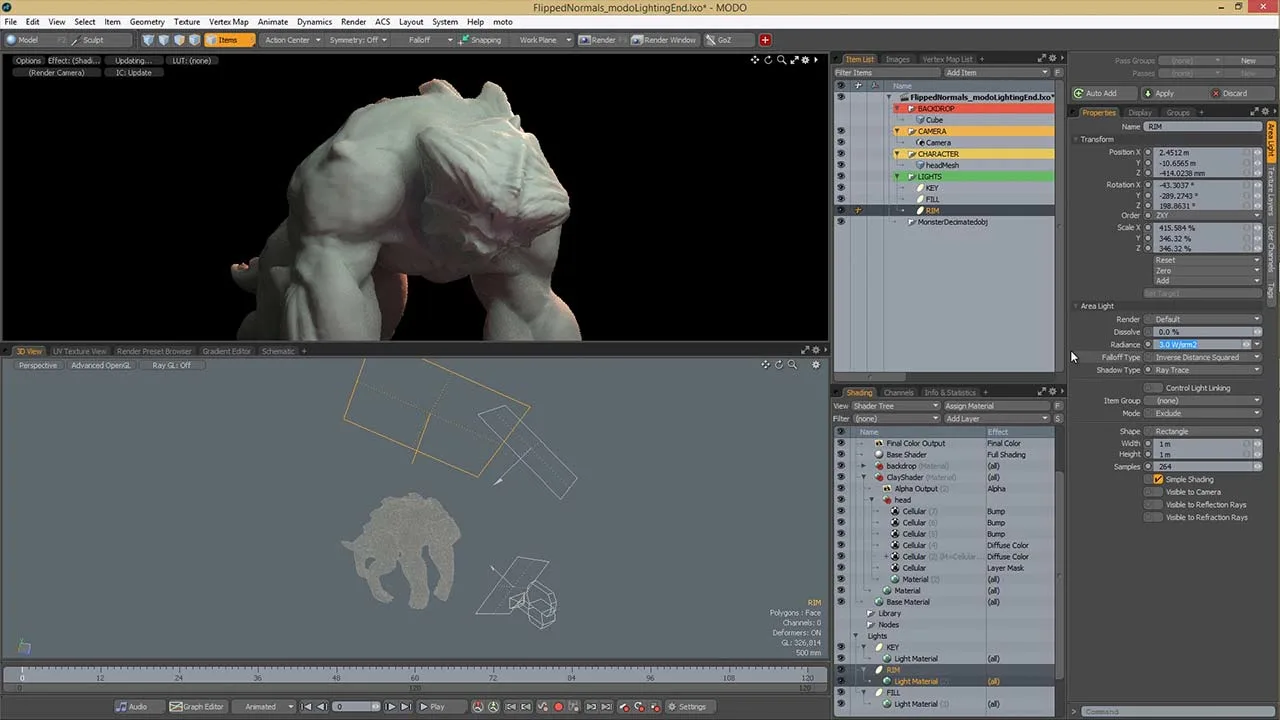
Task: Enable Visible to Camera checkbox
Action: pos(1158,492)
